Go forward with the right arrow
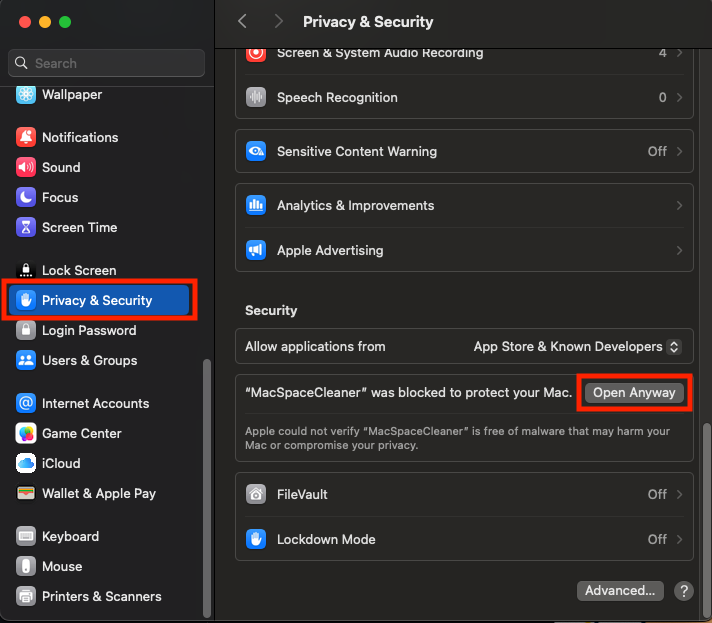Viewport: 712px width, 623px height. 278,21
